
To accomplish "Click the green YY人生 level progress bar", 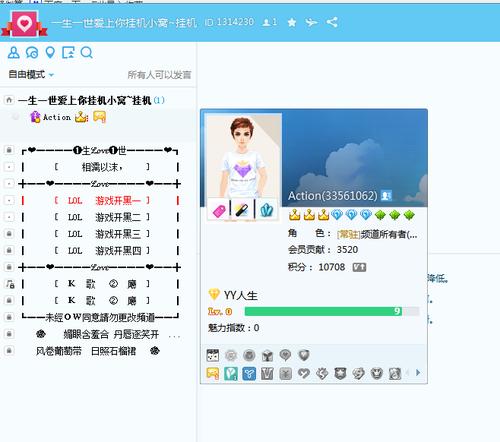I will [332, 311].
